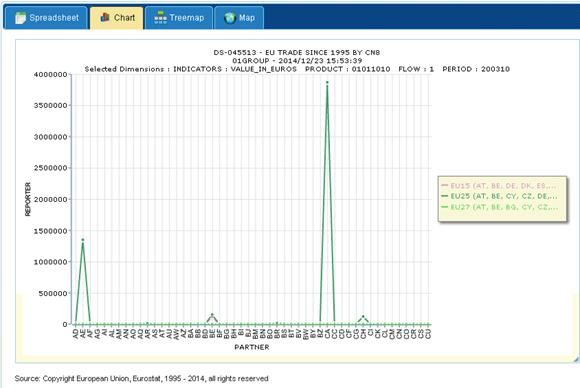
Task: Click the globe icon on Map tab
Action: (x=230, y=18)
